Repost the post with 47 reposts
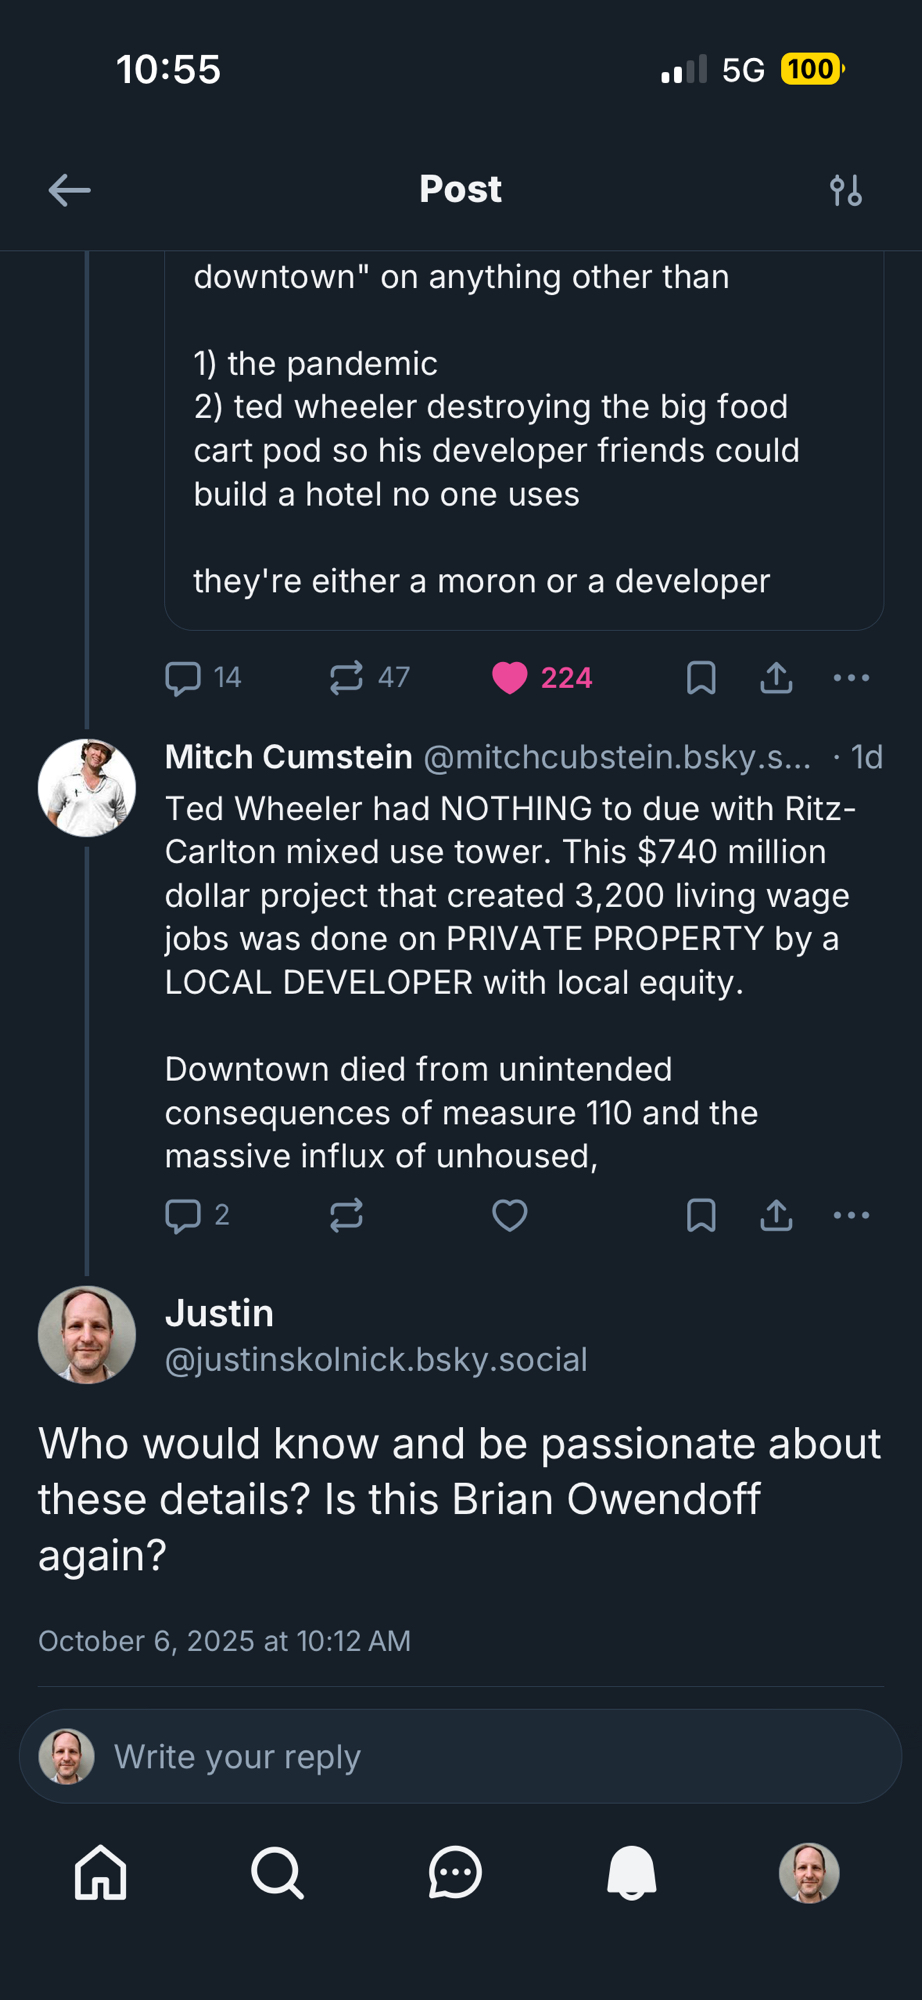 pos(347,678)
